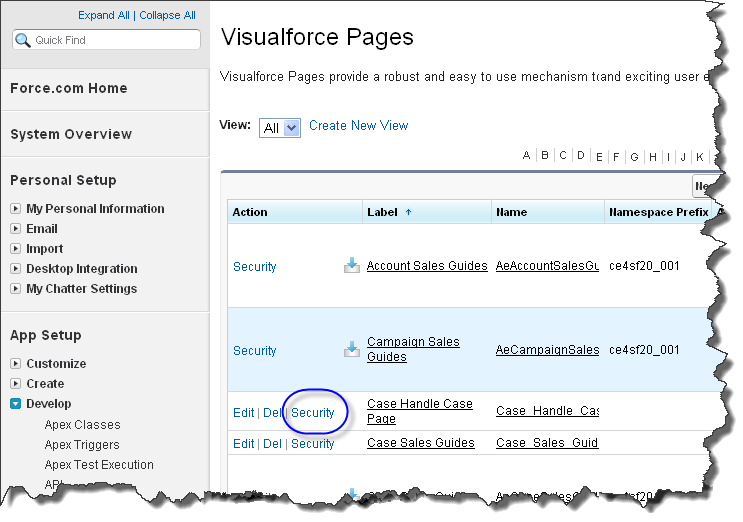
Task: Open Campaign Sales Guides label link
Action: click(413, 349)
